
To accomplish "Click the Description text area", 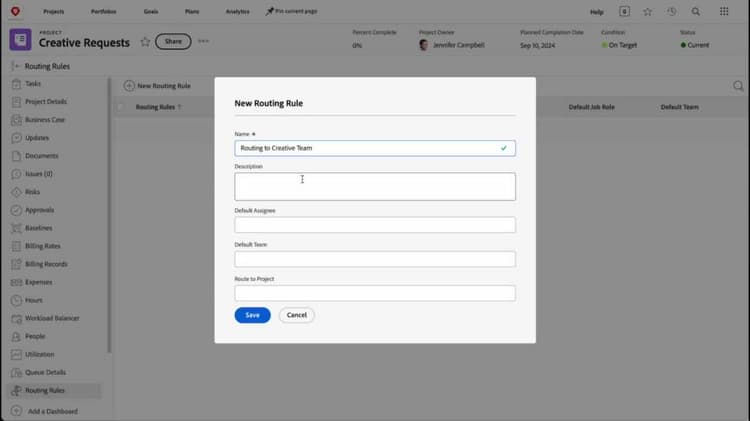I will (x=375, y=187).
